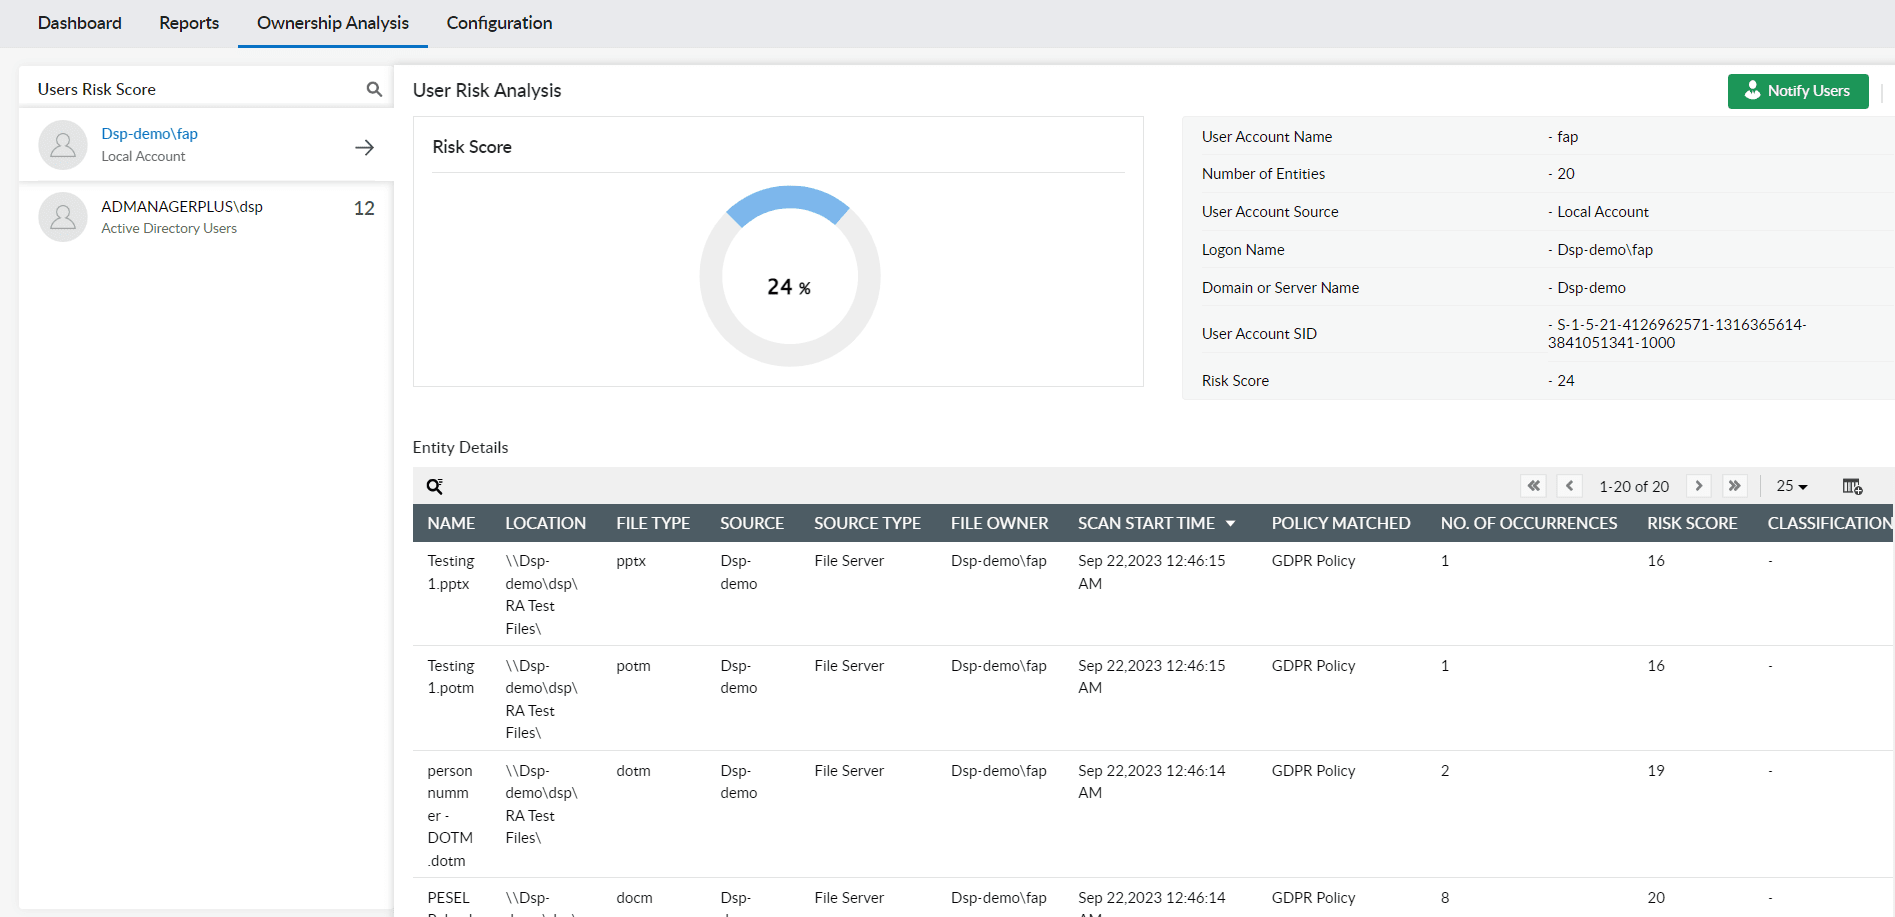
Task: Jump to the last page of results
Action: [x=1734, y=486]
